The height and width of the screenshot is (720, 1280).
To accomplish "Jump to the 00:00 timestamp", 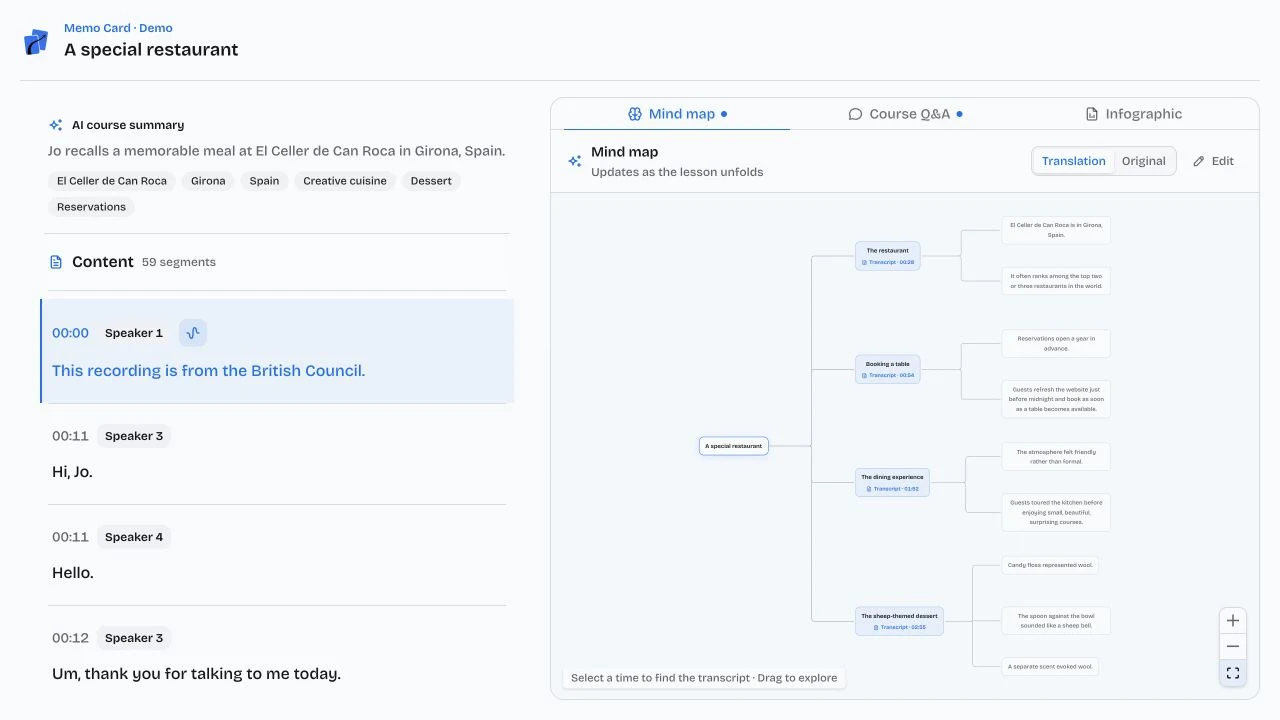I will (x=70, y=333).
